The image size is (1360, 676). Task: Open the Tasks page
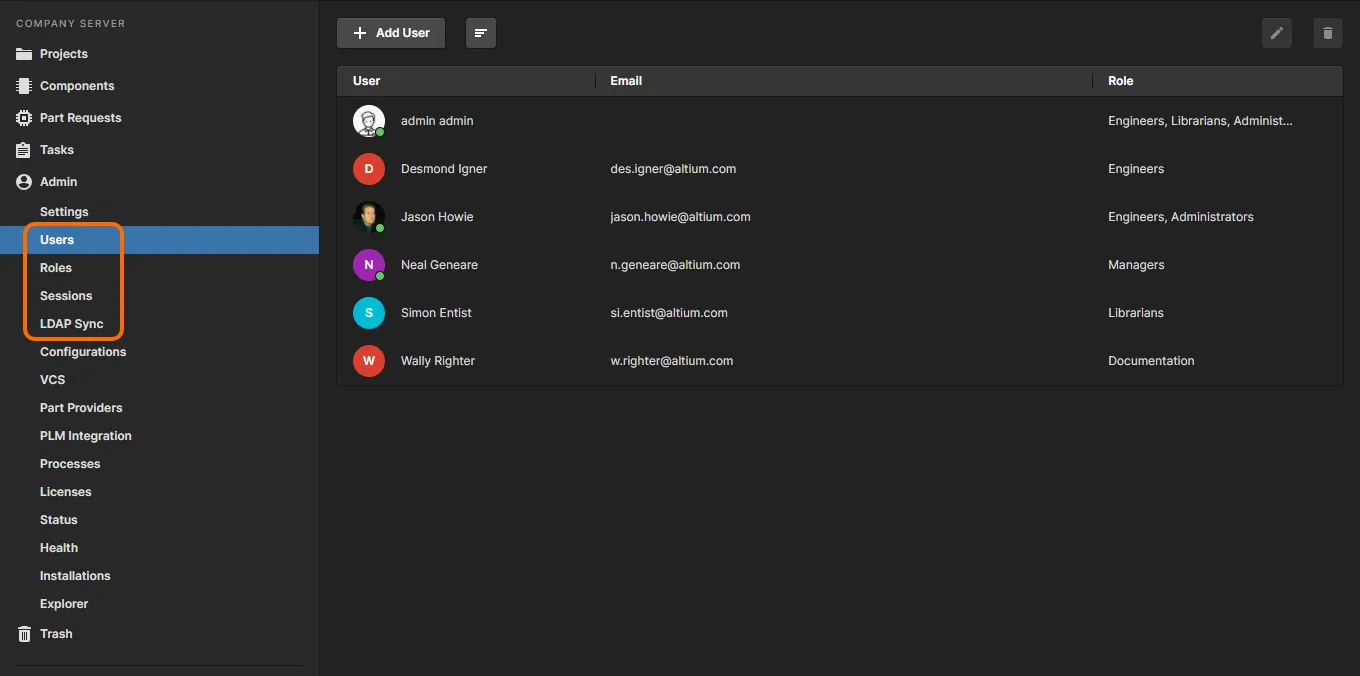(57, 150)
